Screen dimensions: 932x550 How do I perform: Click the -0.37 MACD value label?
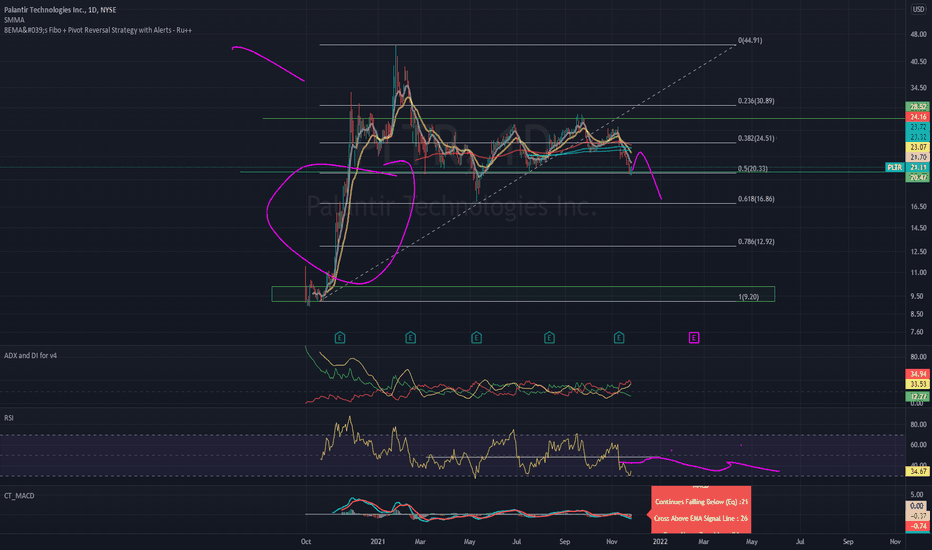(918, 516)
